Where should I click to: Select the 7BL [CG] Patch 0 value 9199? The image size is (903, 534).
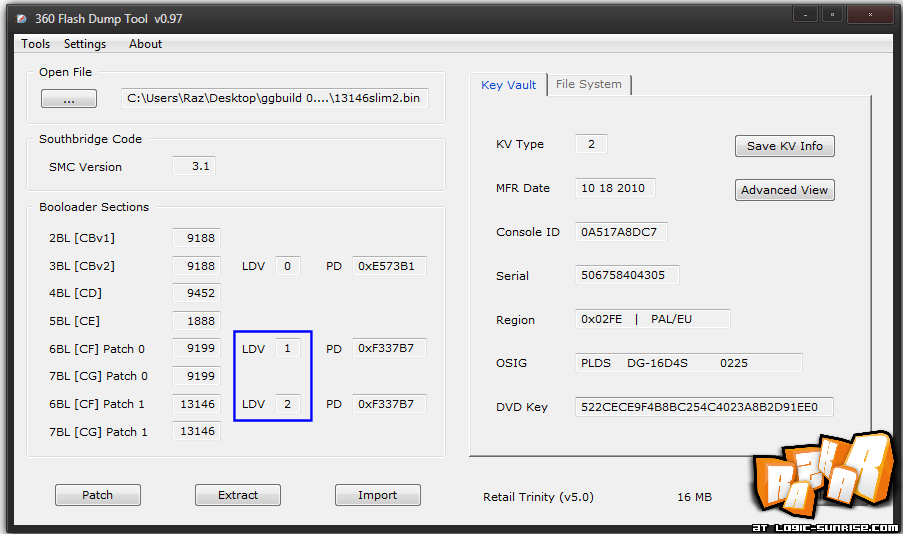click(x=196, y=376)
